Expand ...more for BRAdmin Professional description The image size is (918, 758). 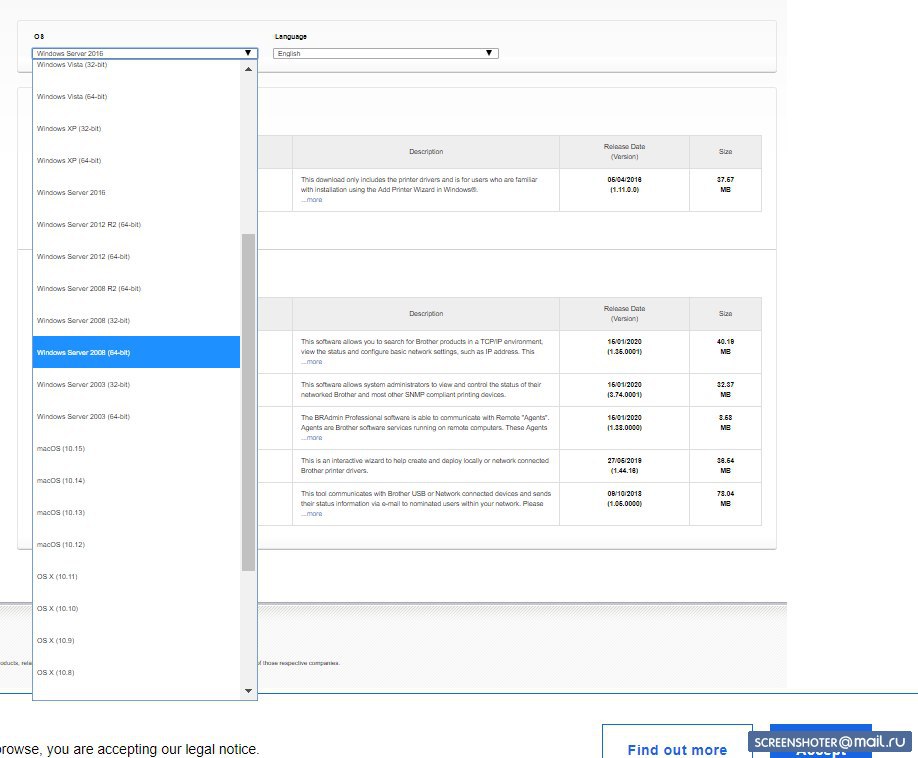tap(311, 438)
